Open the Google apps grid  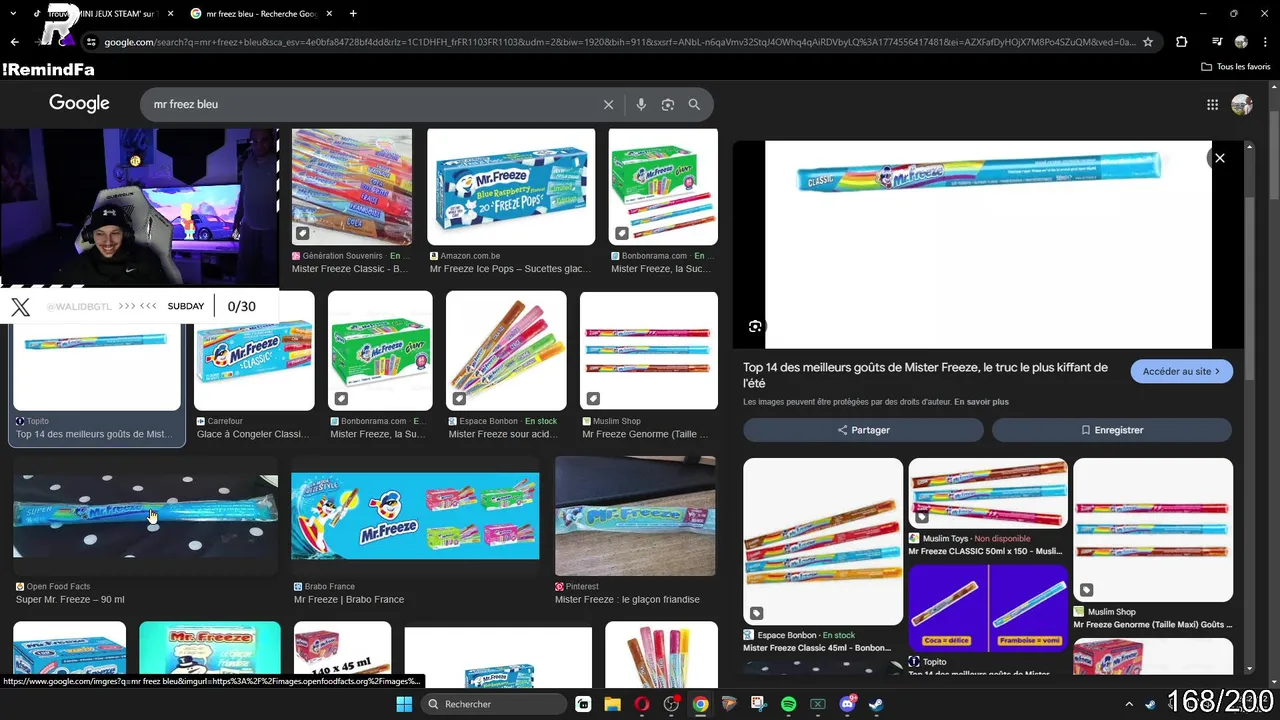pyautogui.click(x=1212, y=104)
